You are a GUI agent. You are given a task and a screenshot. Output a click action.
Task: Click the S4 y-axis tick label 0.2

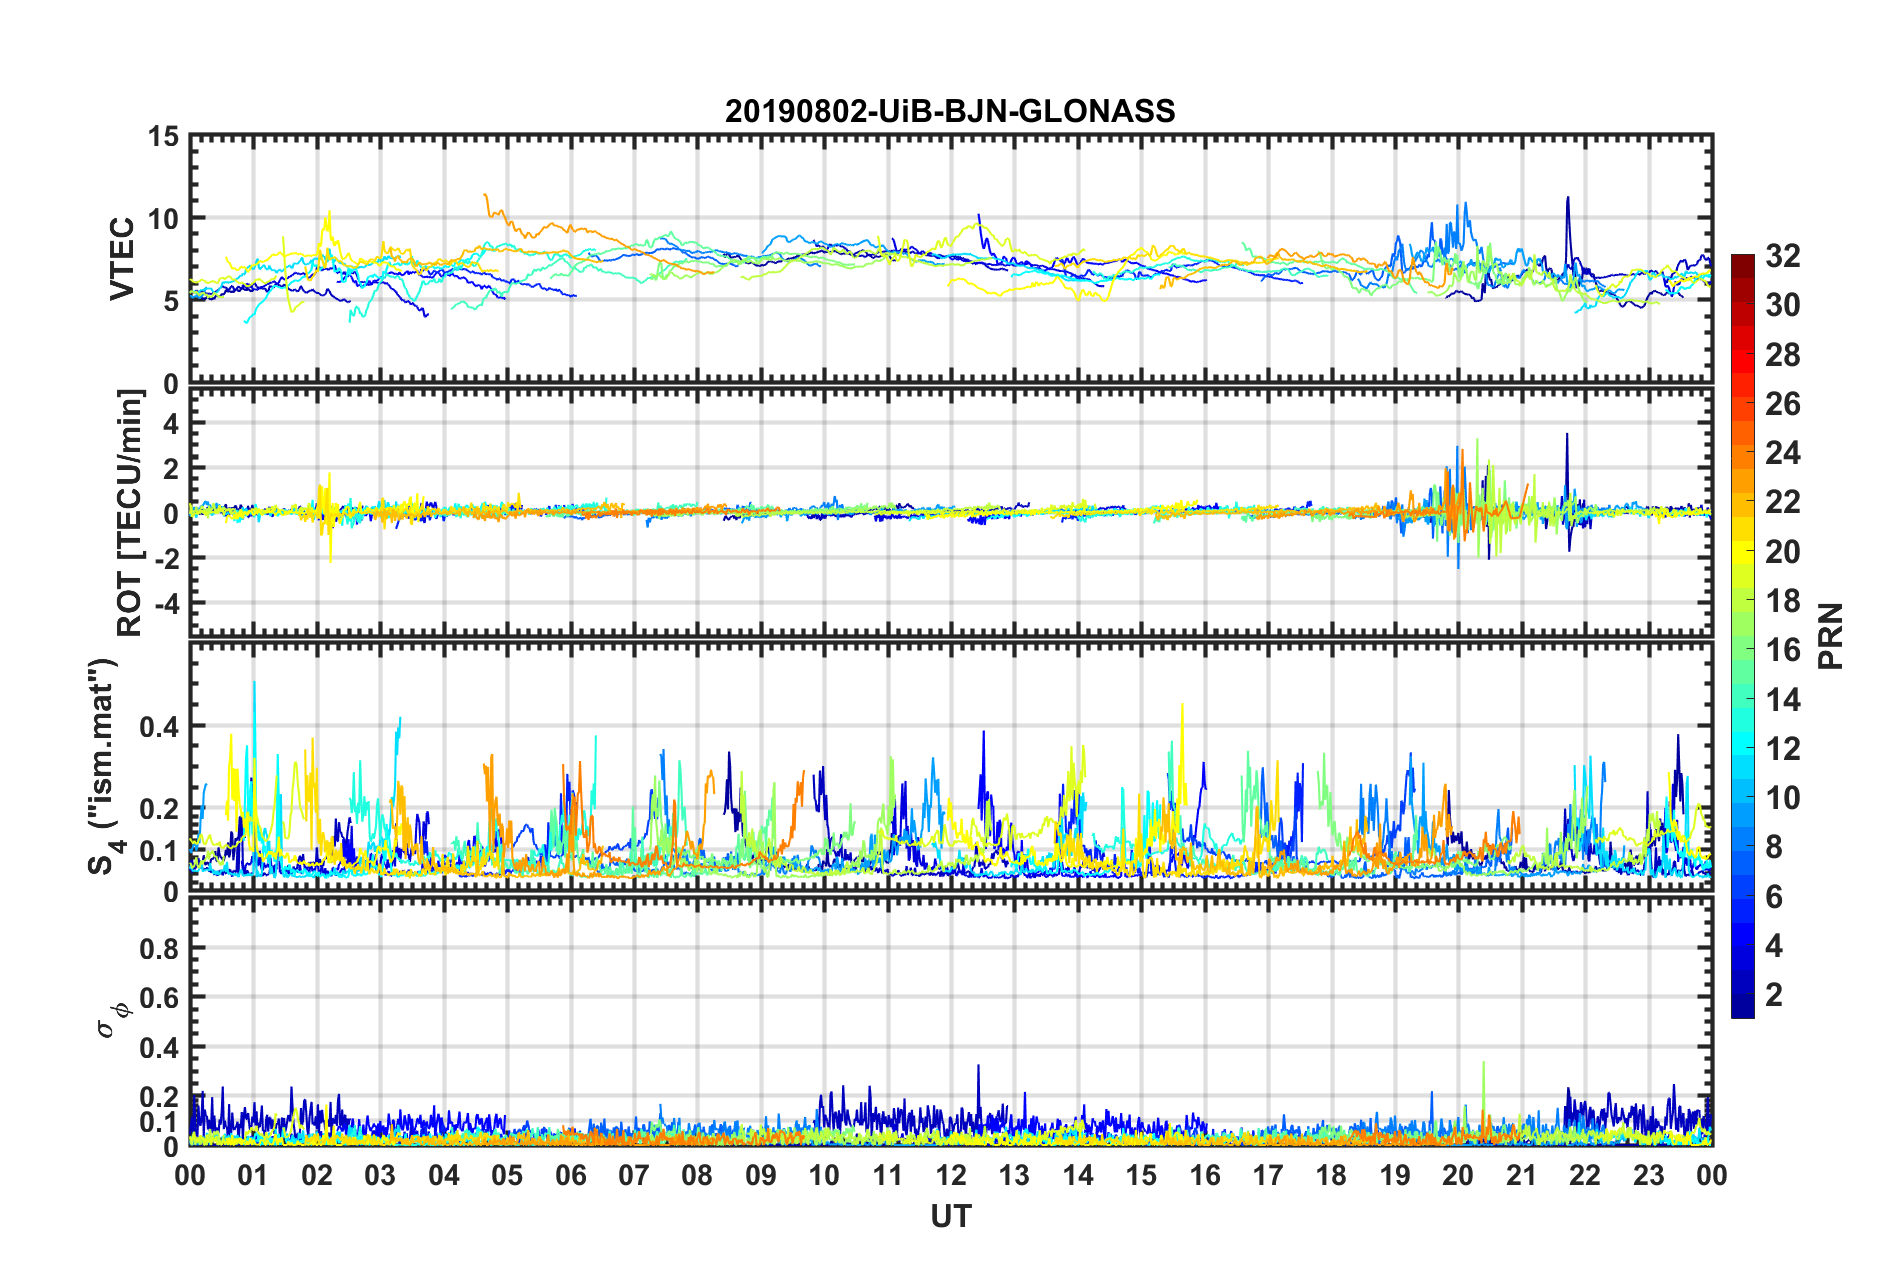159,809
